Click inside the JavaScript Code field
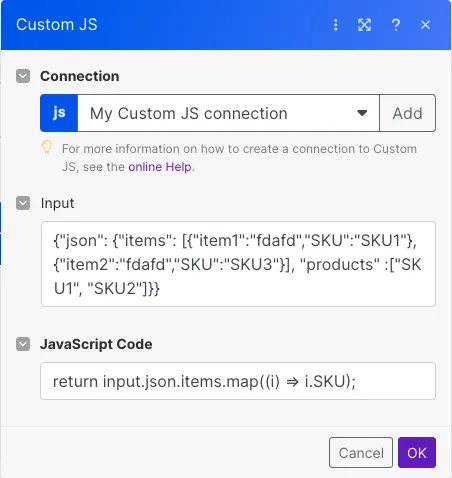The image size is (452, 478). point(238,381)
